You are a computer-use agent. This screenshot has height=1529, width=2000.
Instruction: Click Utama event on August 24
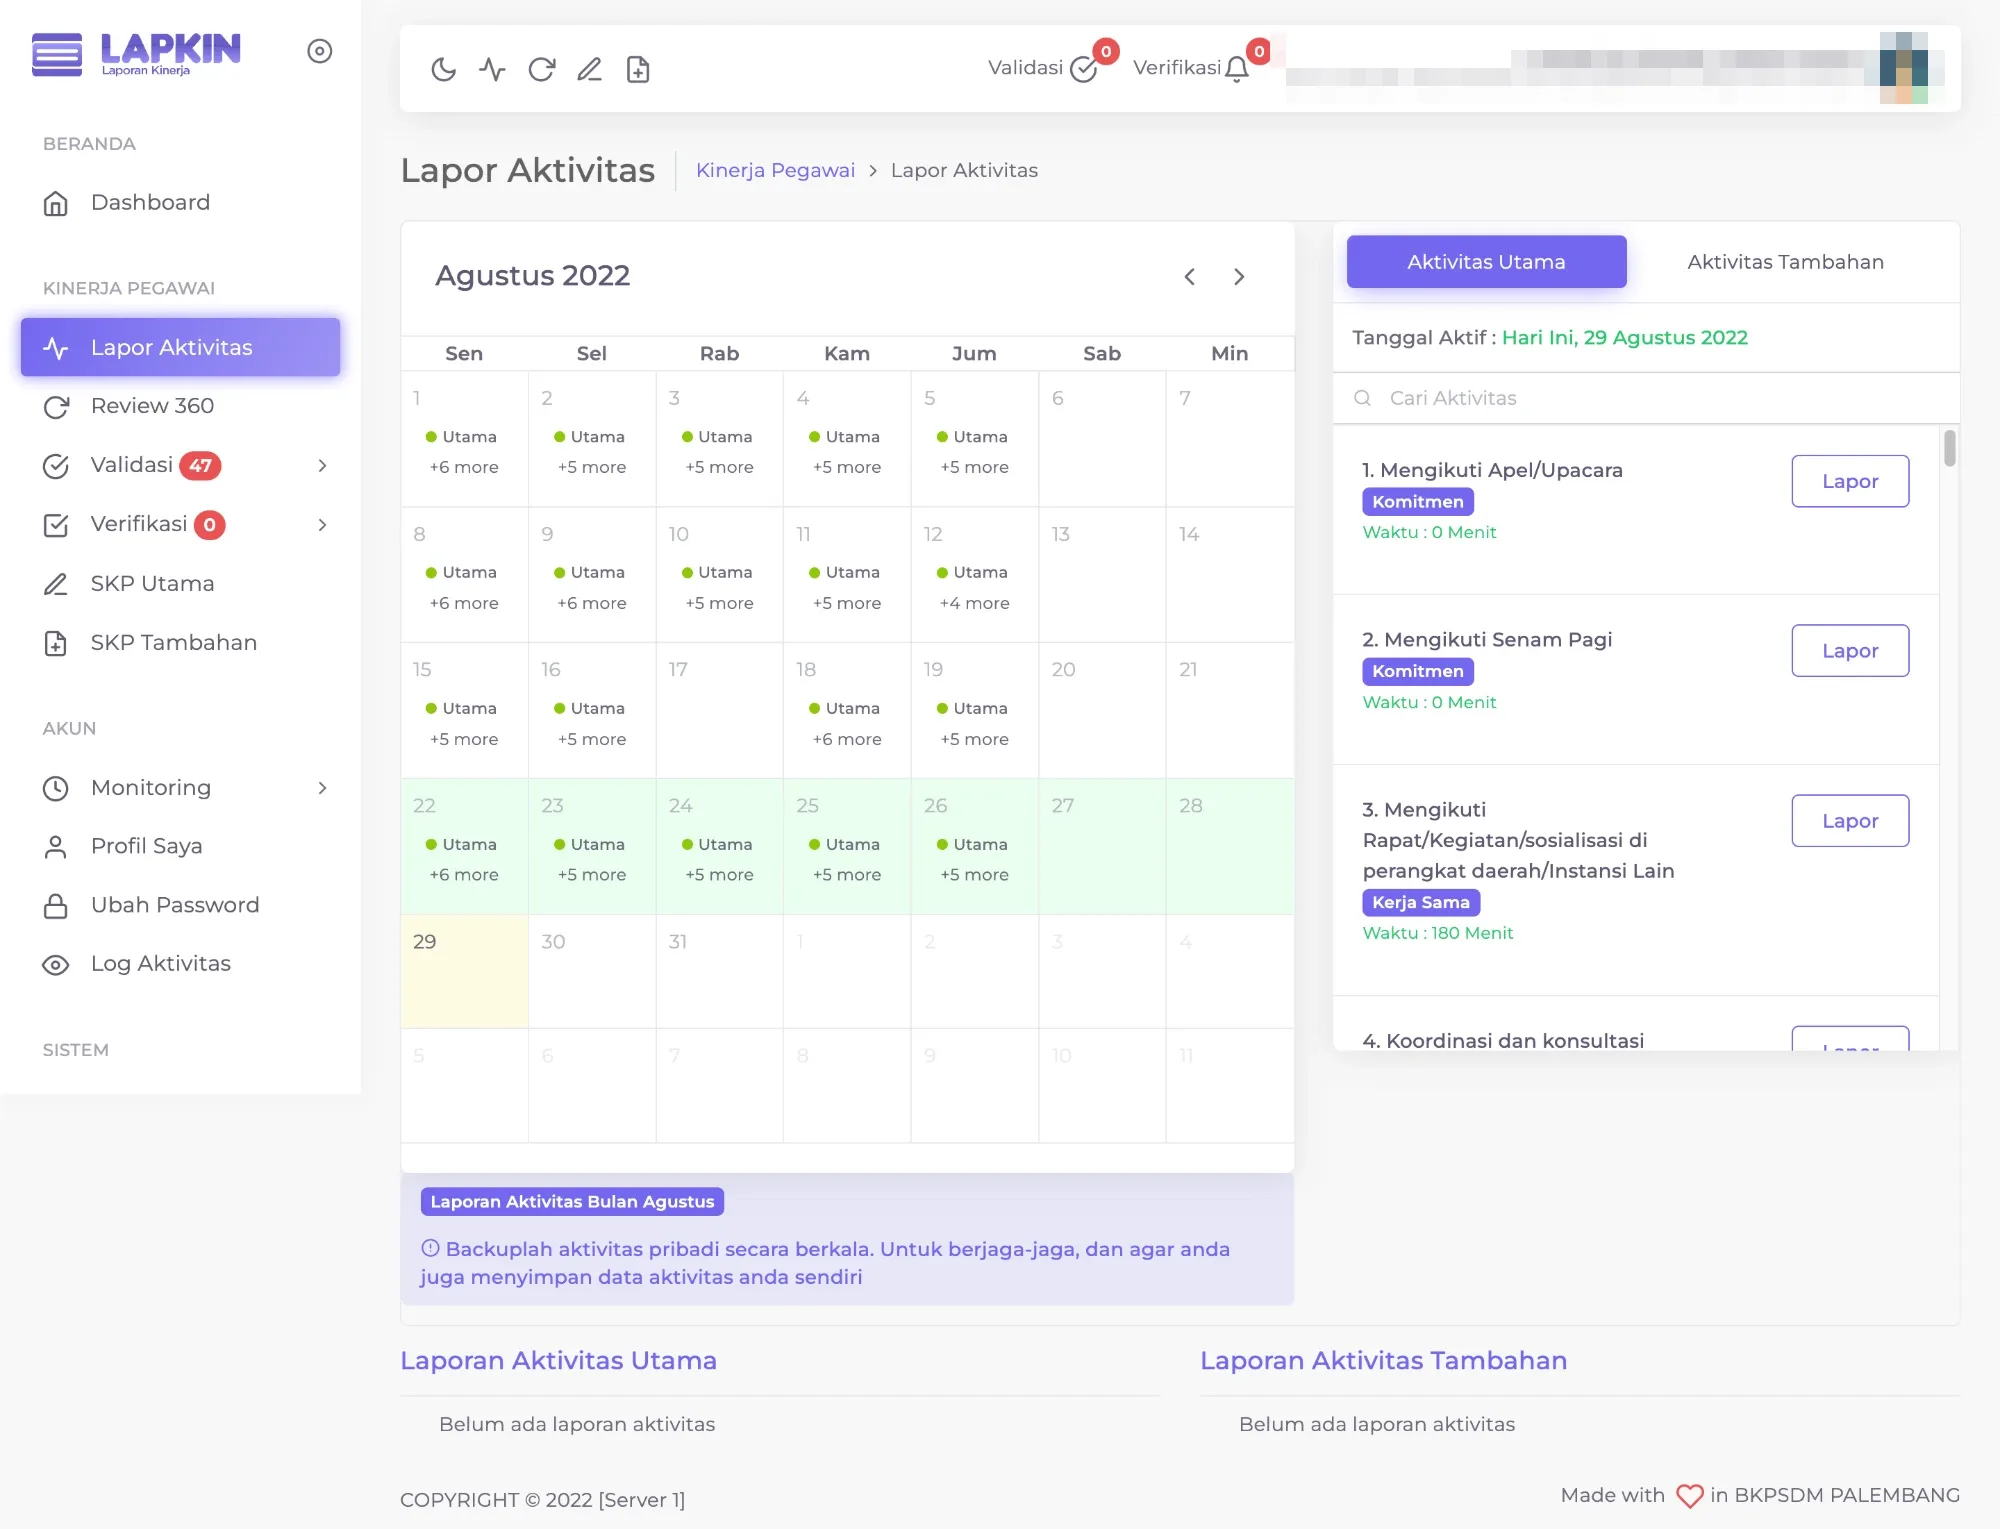pos(718,844)
